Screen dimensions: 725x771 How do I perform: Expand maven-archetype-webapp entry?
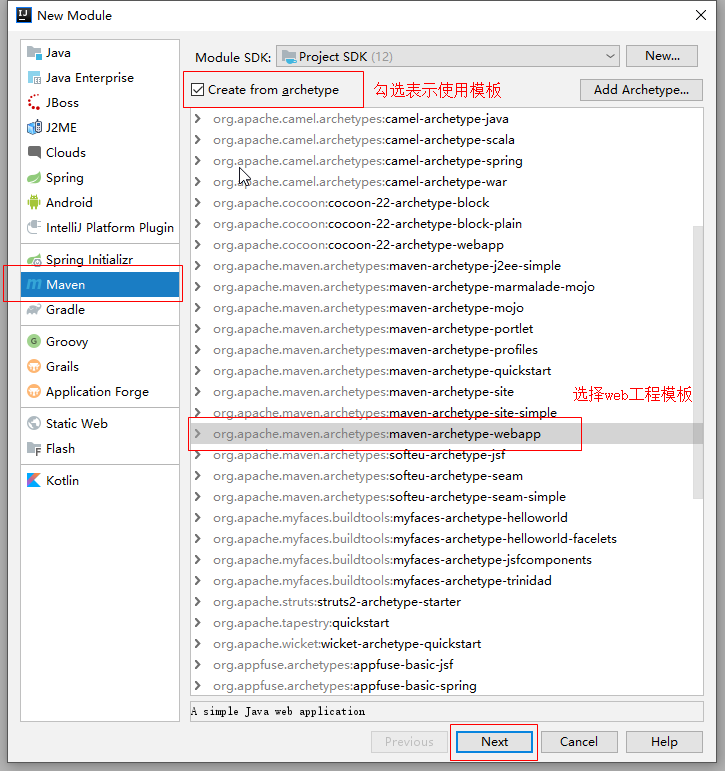pos(198,434)
